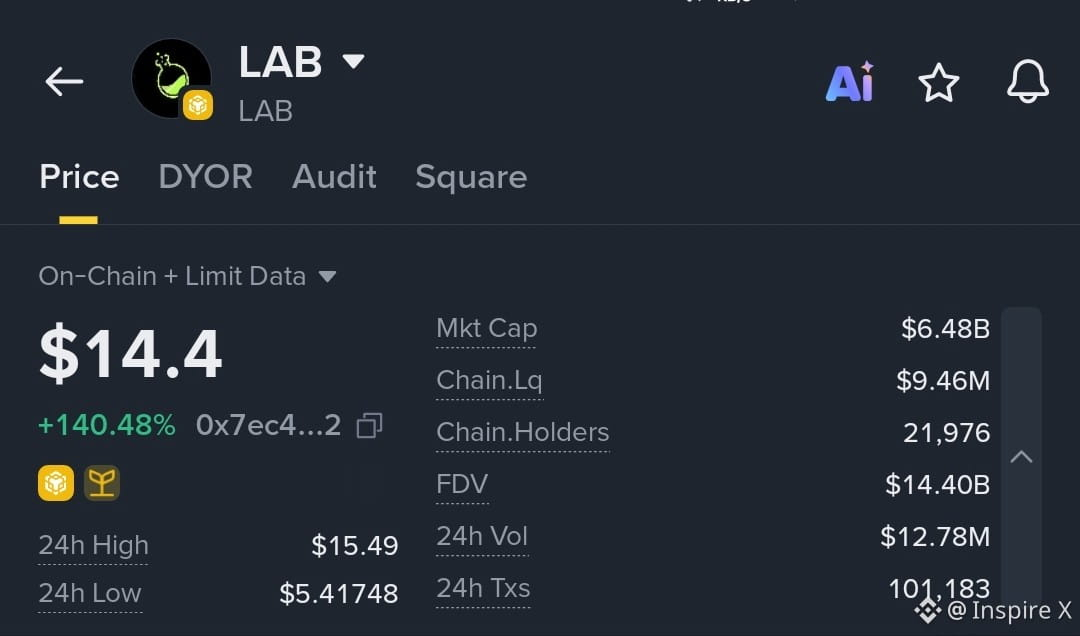Collapse stats panel with the up chevron
This screenshot has height=636, width=1080.
1021,456
